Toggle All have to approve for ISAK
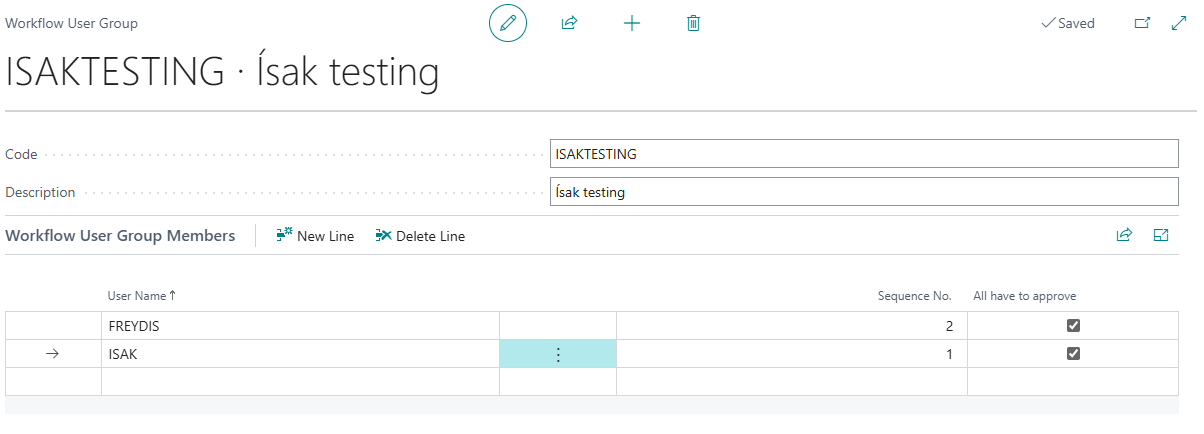 click(x=1074, y=353)
